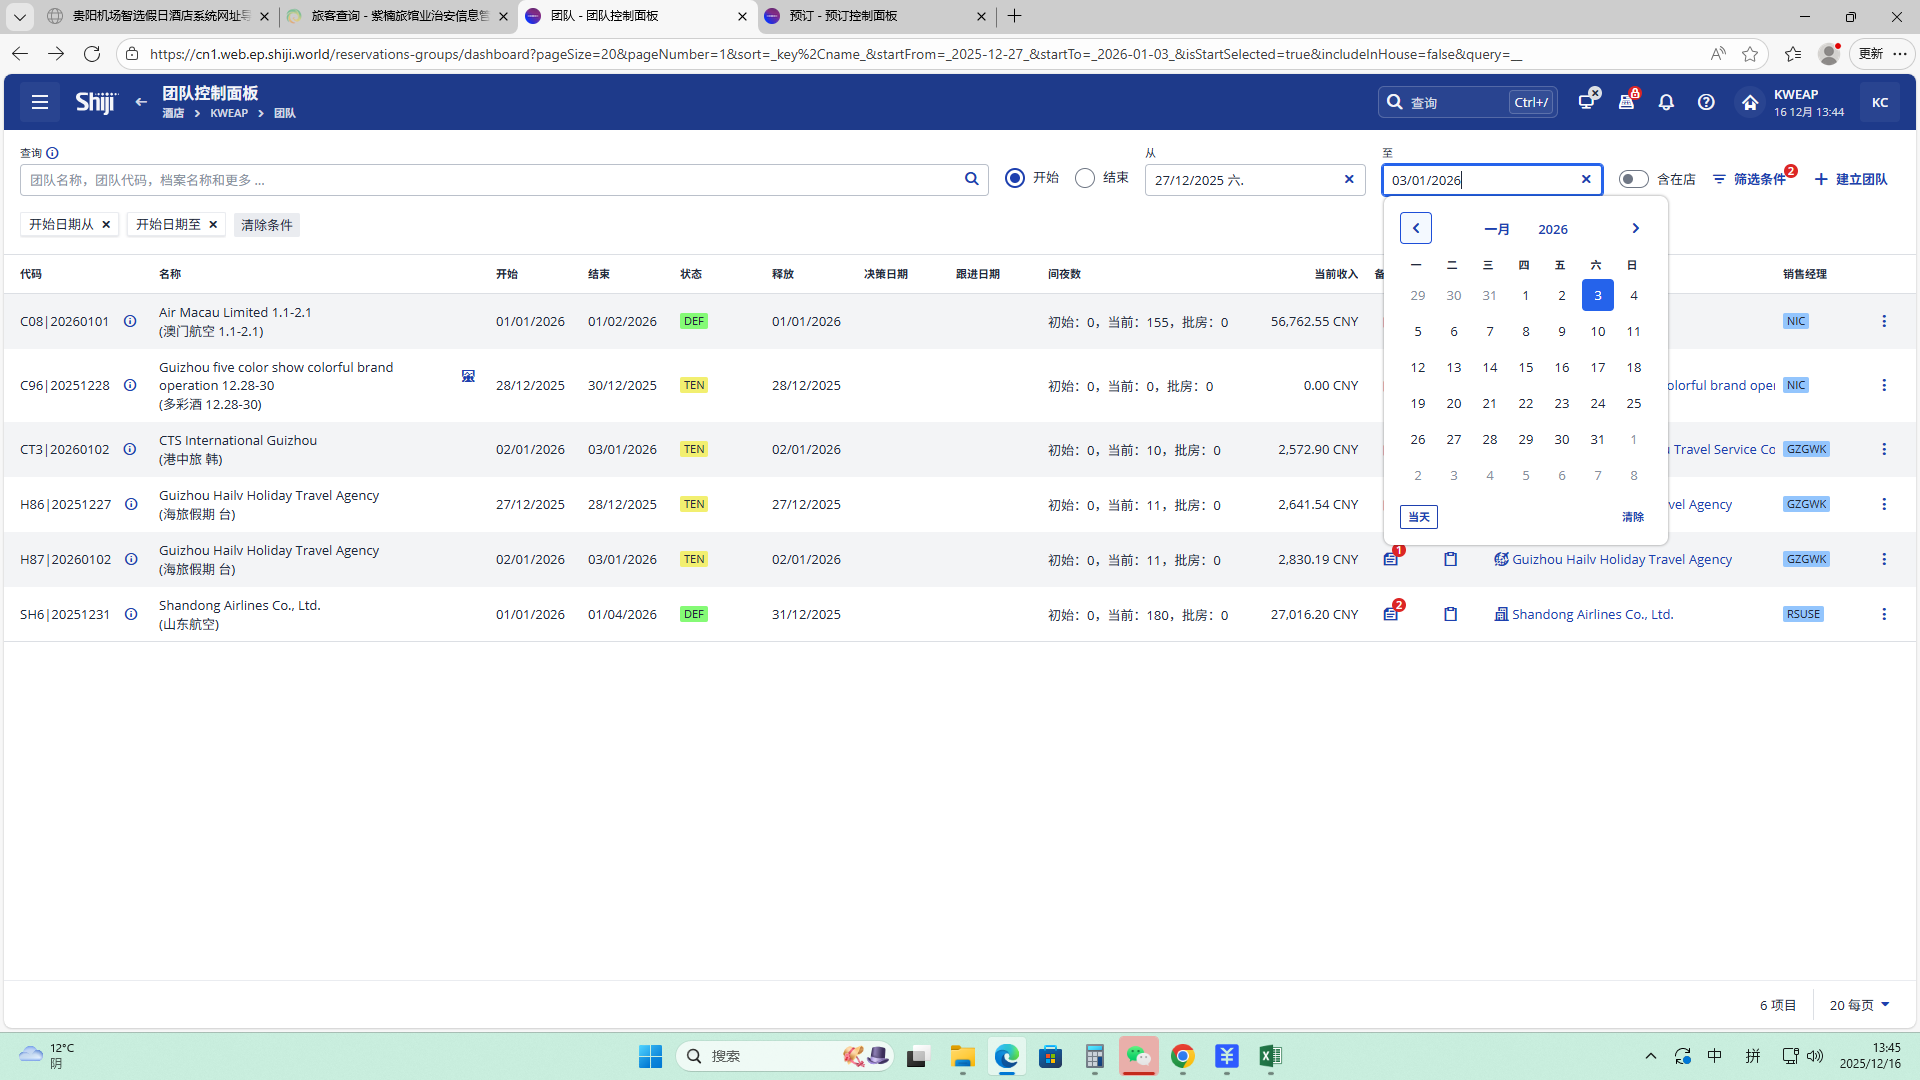Select day 15 in the January calendar
Viewport: 1920px width, 1080px height.
pyautogui.click(x=1525, y=367)
